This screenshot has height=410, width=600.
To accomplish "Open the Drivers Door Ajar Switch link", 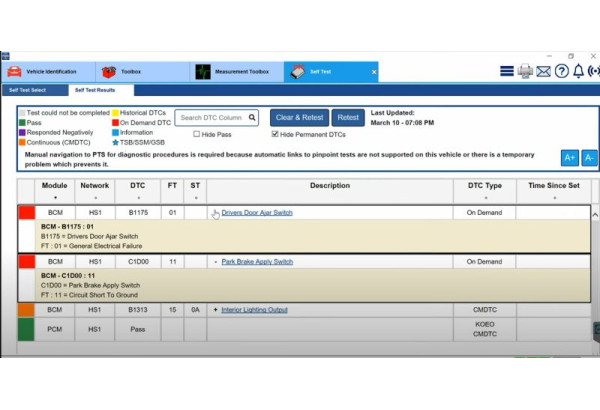I will click(x=257, y=213).
